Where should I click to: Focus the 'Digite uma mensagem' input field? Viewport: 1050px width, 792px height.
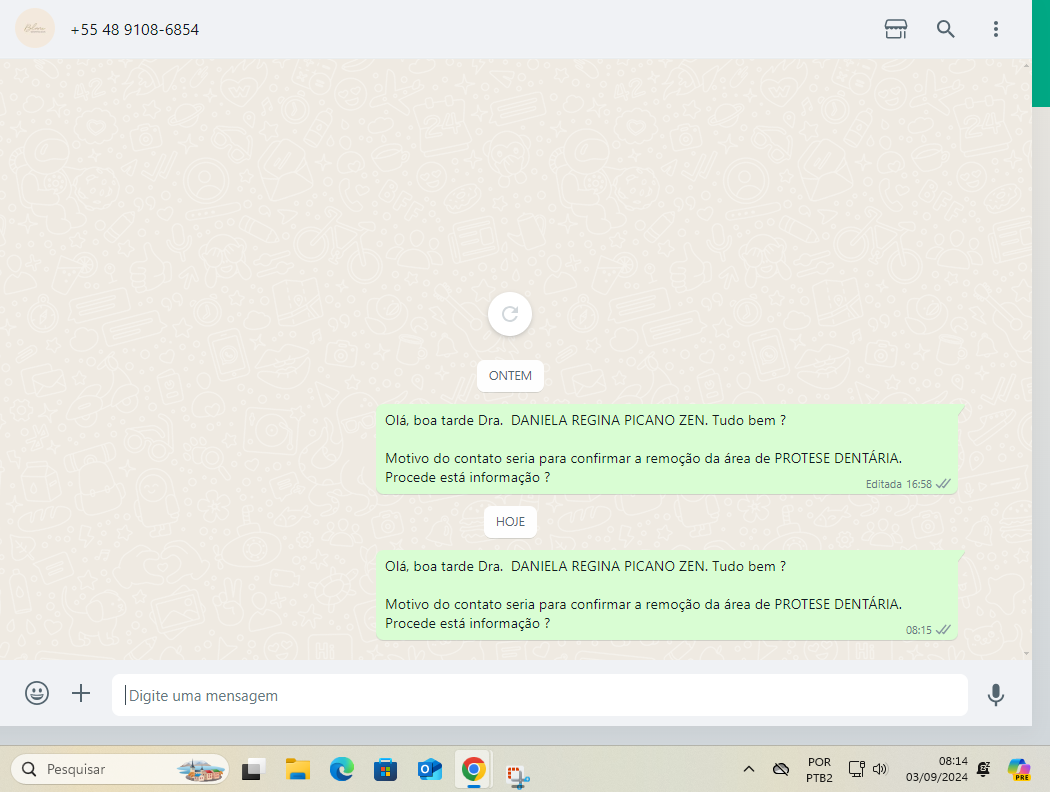pos(540,695)
